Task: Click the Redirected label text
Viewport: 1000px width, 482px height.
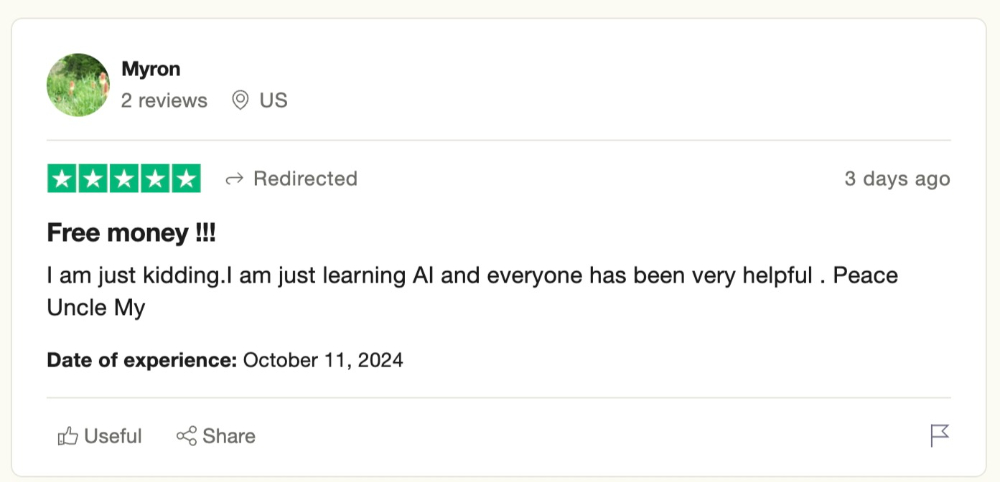Action: (x=305, y=179)
